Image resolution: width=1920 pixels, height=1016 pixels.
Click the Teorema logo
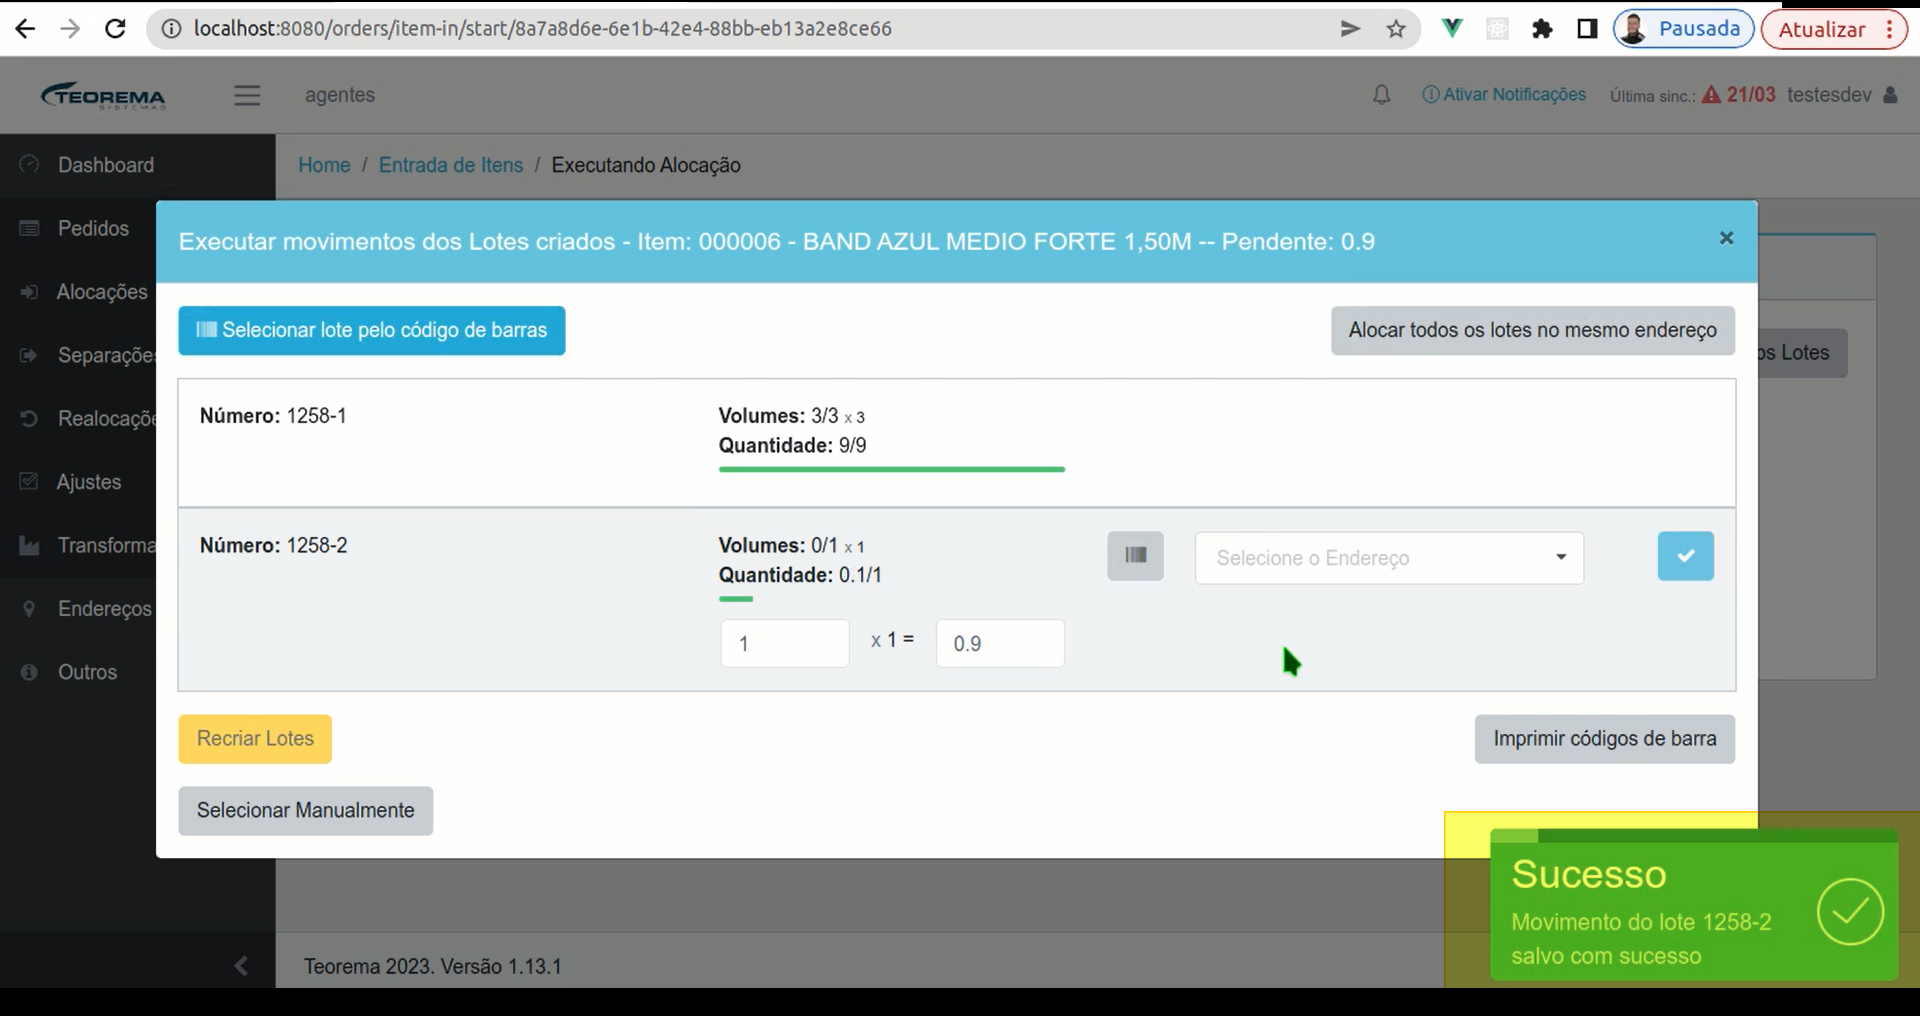point(103,95)
